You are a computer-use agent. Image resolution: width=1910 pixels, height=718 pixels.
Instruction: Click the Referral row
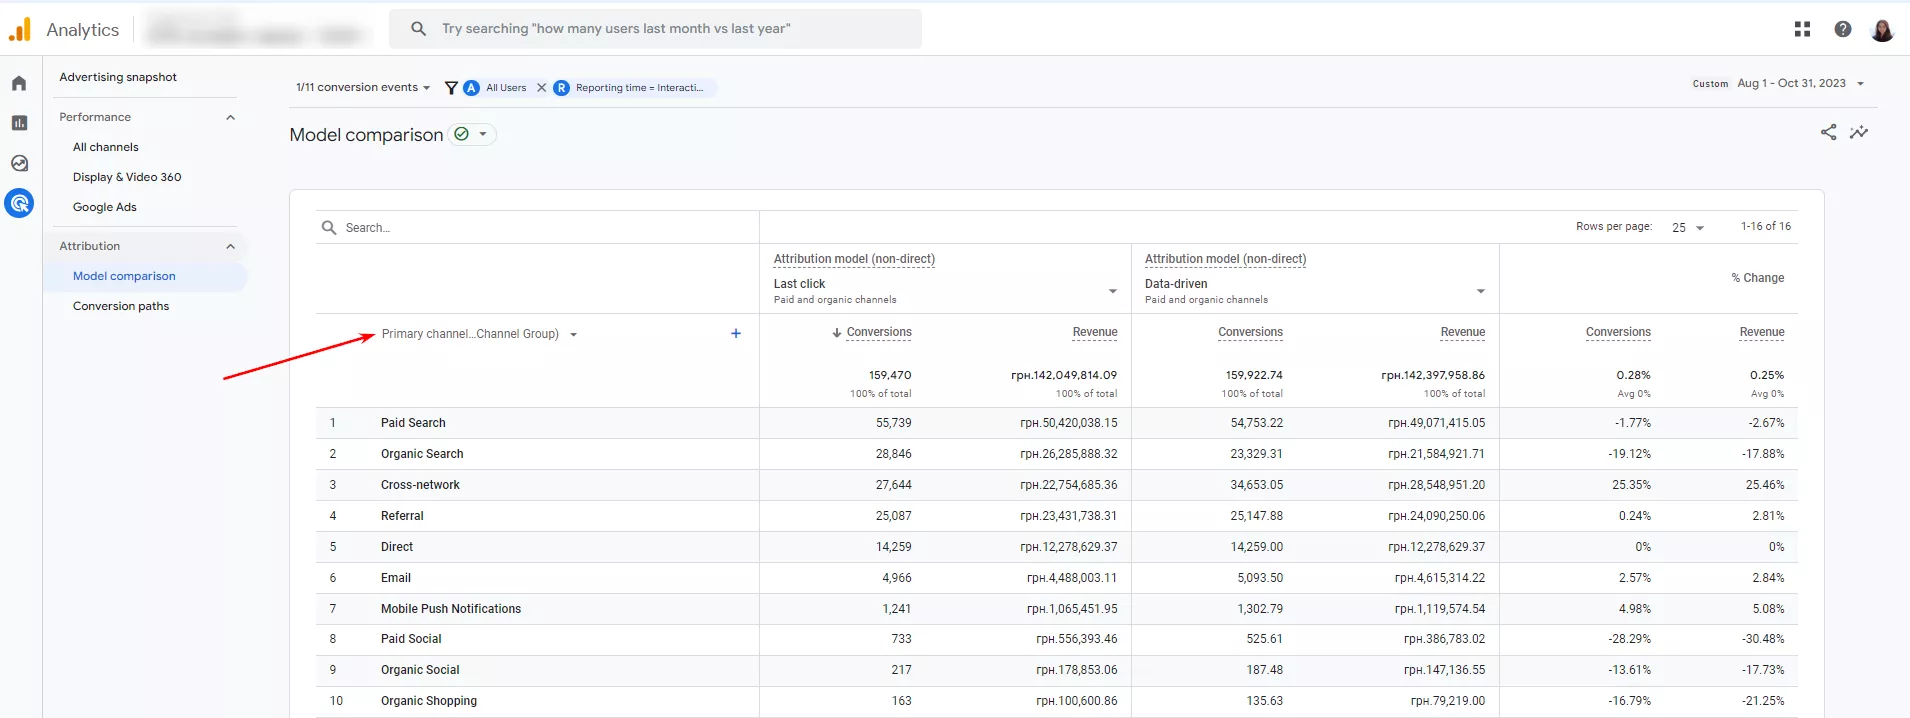click(1056, 516)
